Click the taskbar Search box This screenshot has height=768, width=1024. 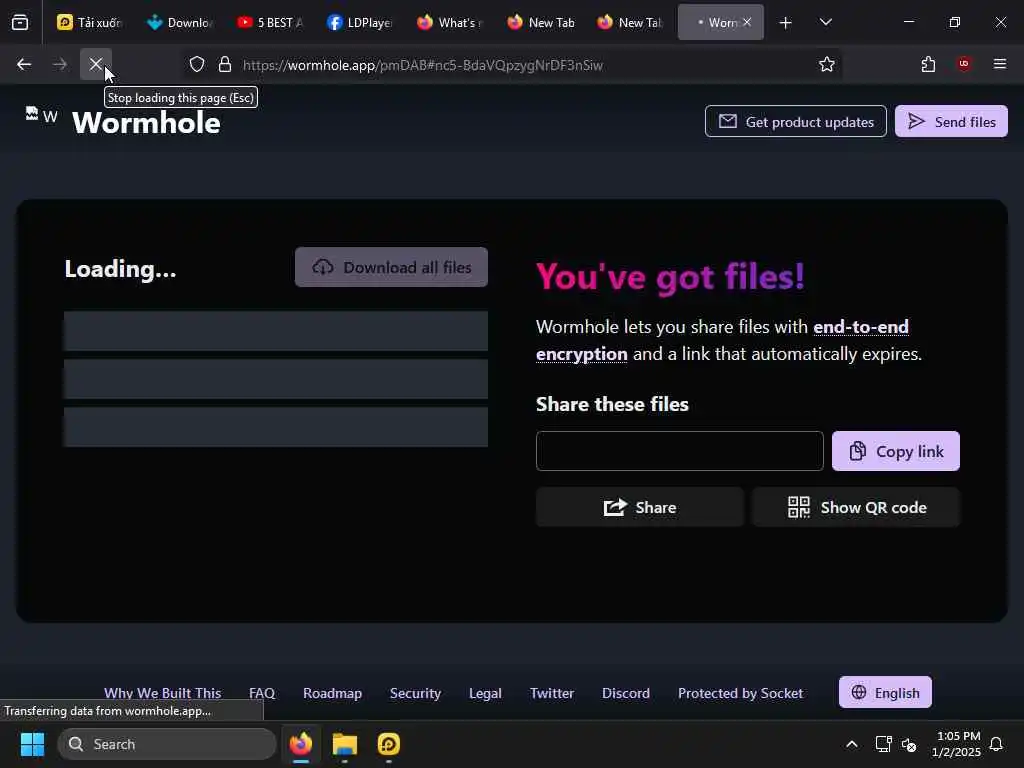167,744
